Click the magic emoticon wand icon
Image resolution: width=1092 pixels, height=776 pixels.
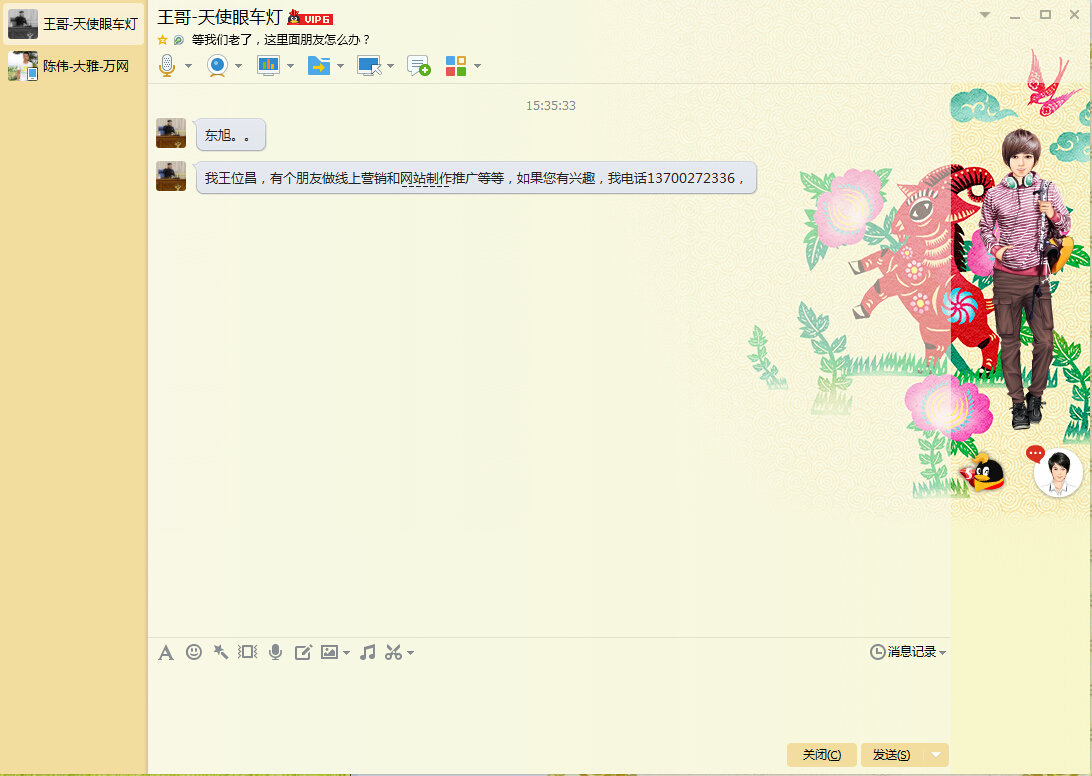click(221, 652)
